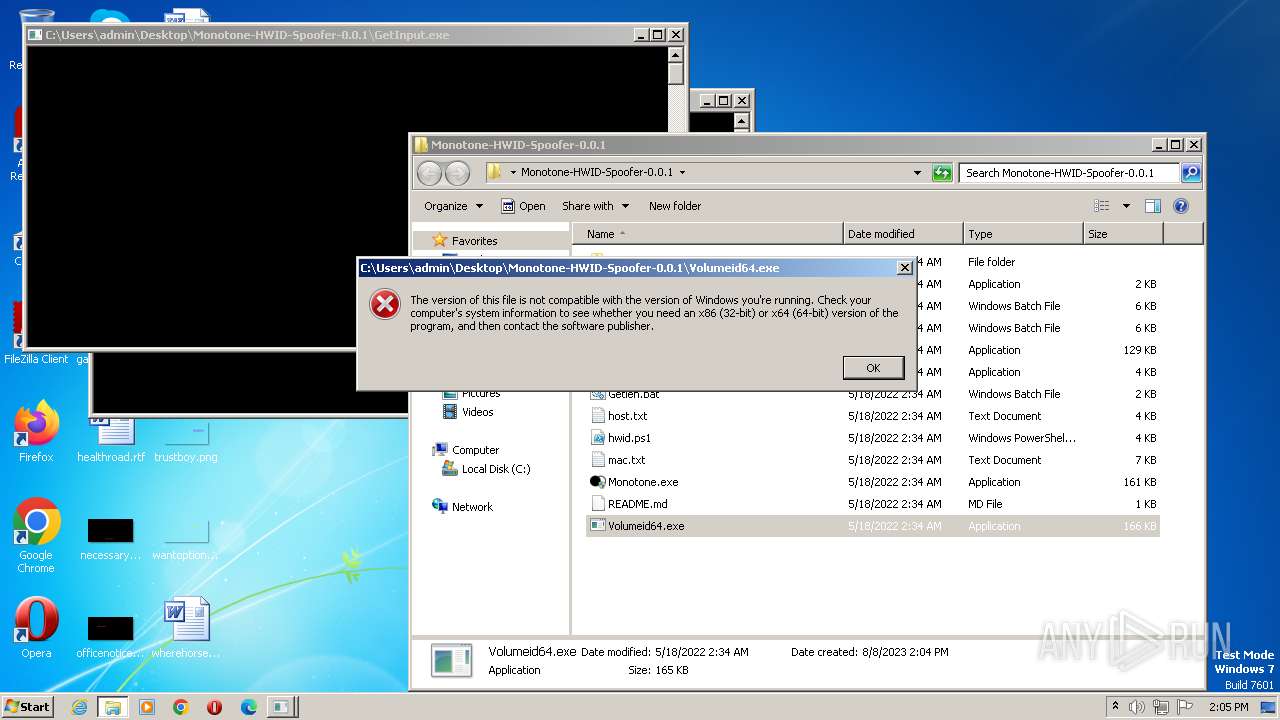Launch Internet Explorer from the taskbar
The width and height of the screenshot is (1280, 720).
tap(79, 707)
